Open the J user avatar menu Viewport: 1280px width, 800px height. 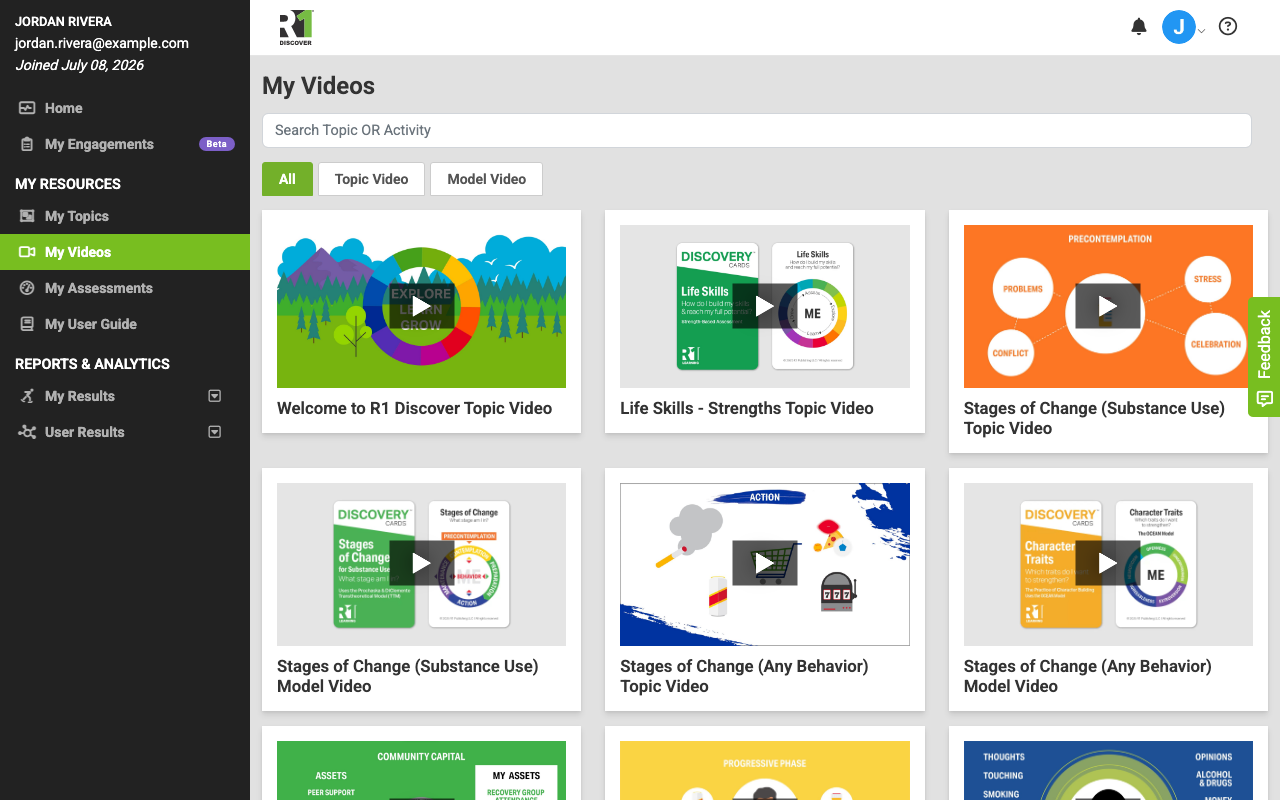pyautogui.click(x=1179, y=27)
